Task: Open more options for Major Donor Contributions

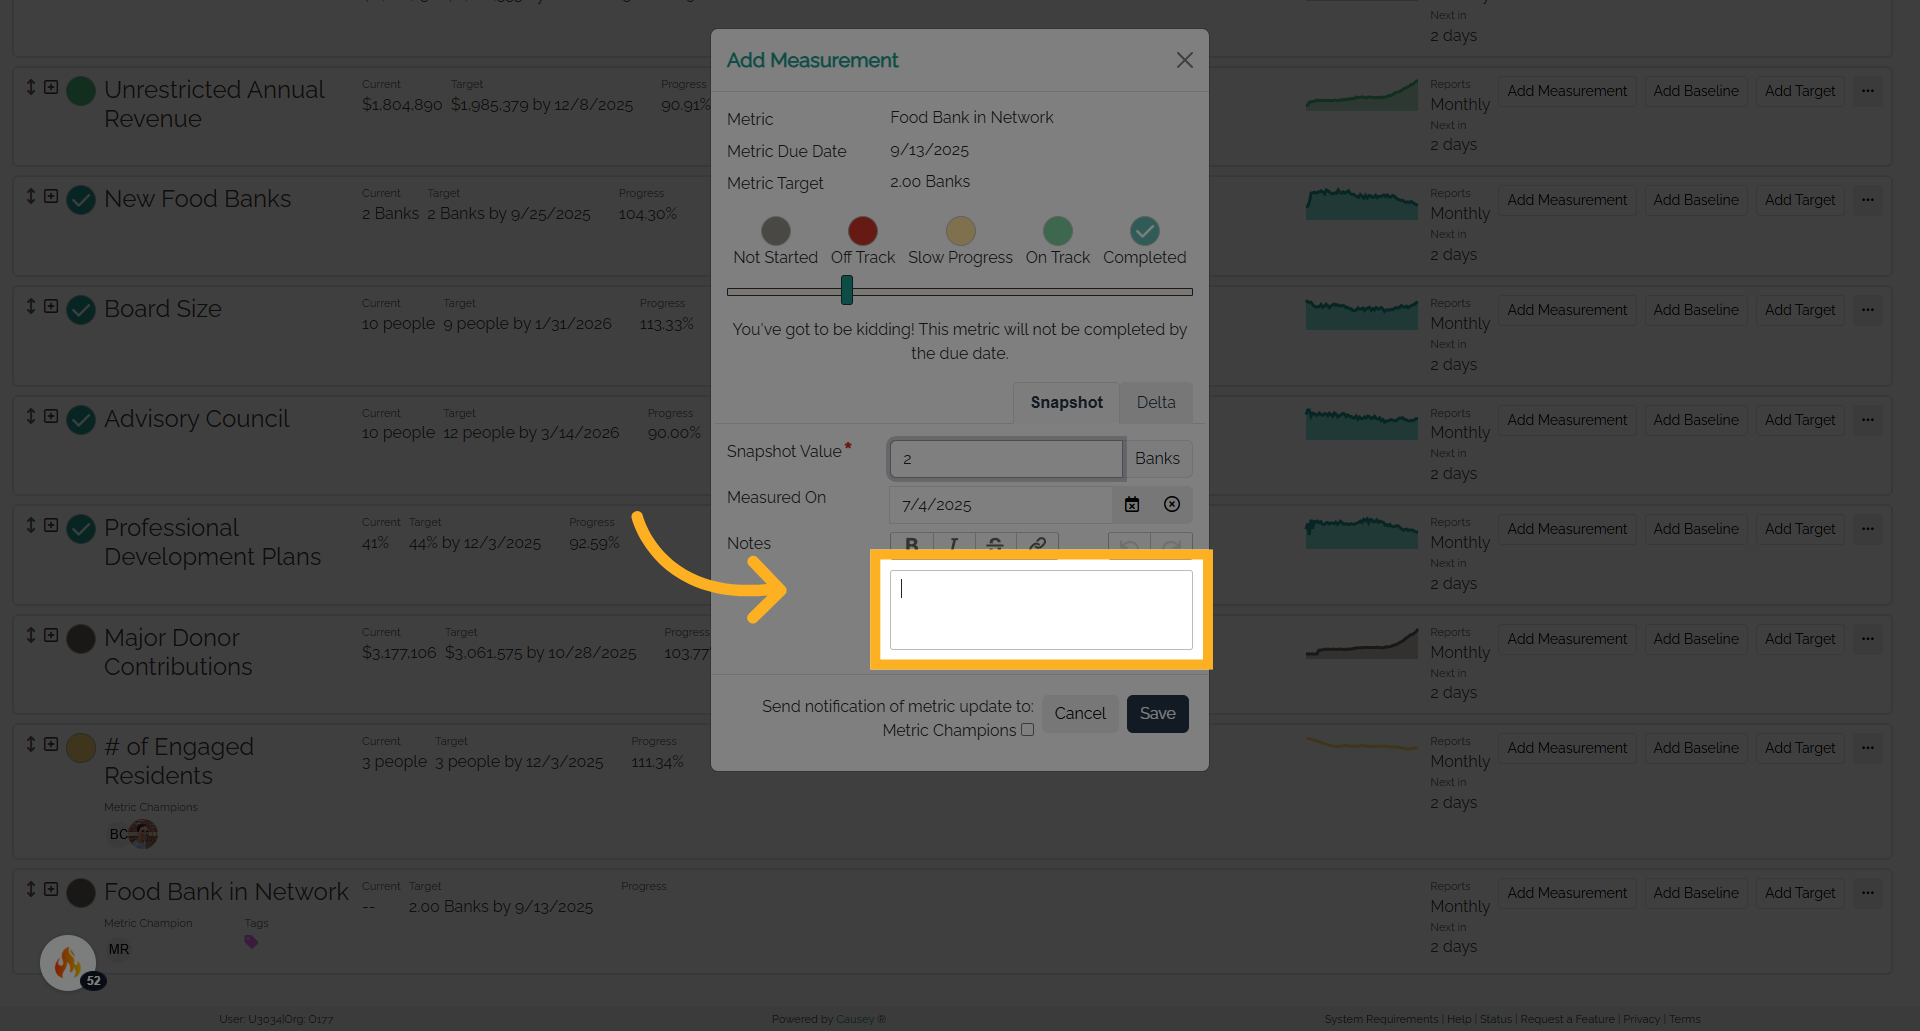Action: click(1868, 639)
